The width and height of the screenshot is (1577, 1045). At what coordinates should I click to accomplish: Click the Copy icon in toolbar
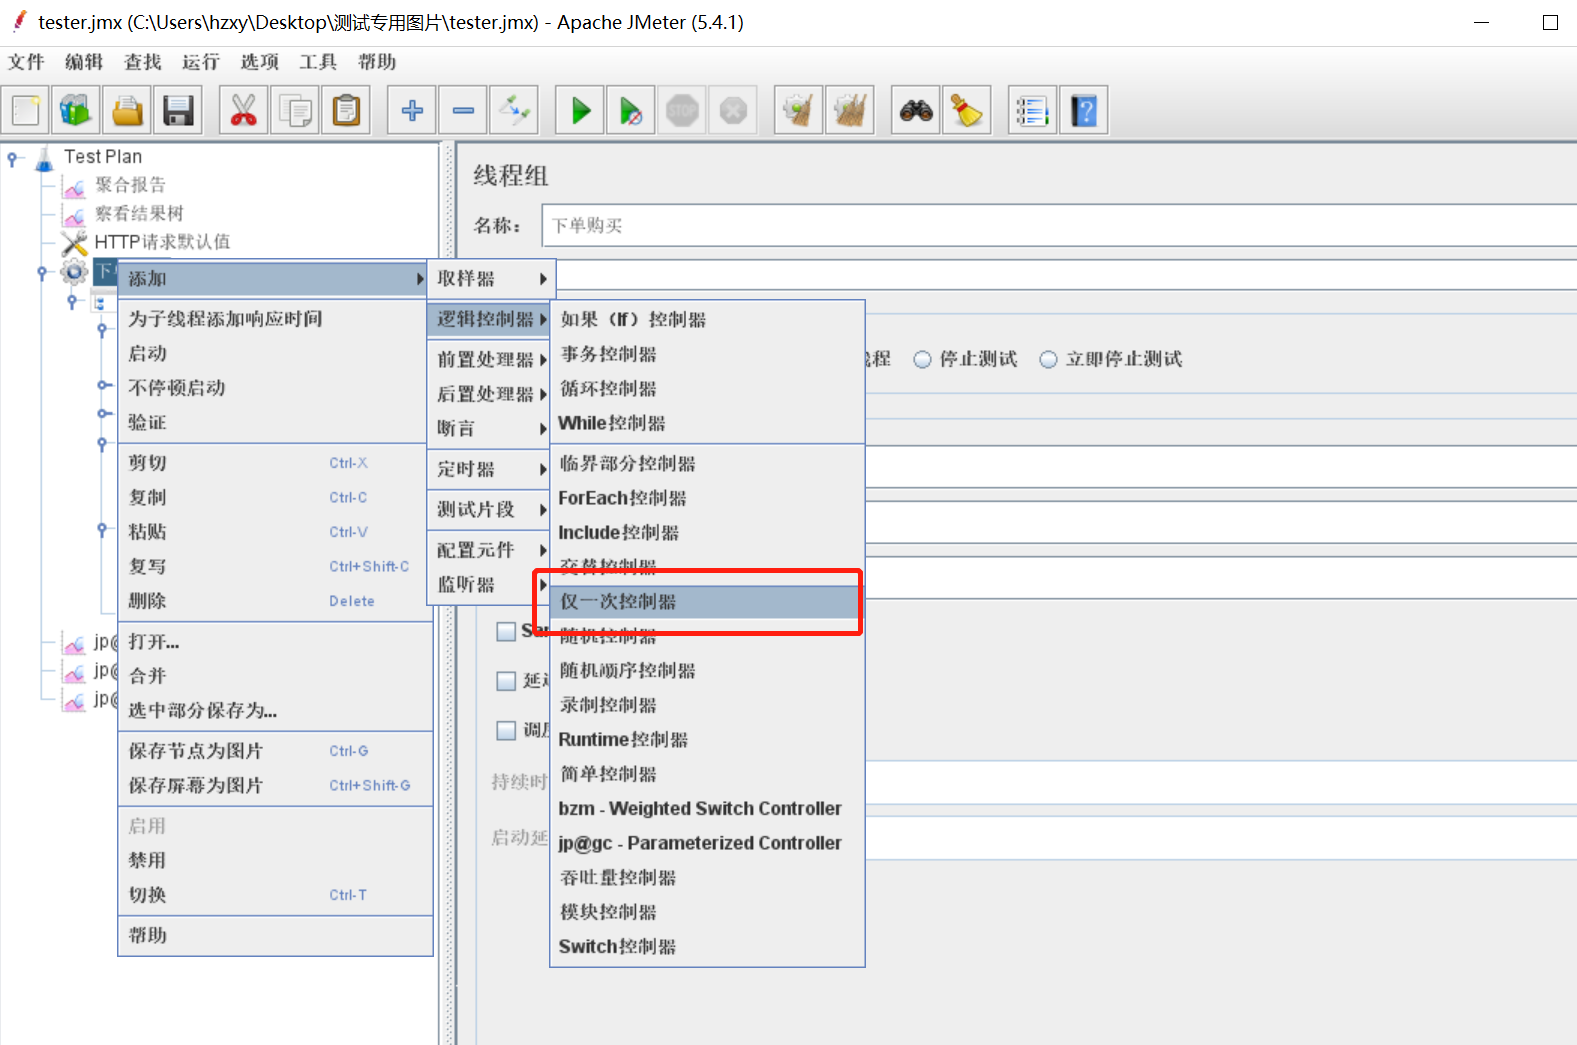pyautogui.click(x=295, y=110)
